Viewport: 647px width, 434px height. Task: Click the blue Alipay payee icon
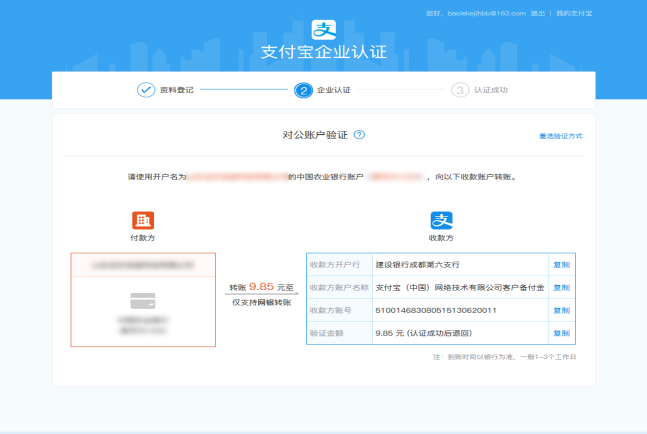coord(442,220)
